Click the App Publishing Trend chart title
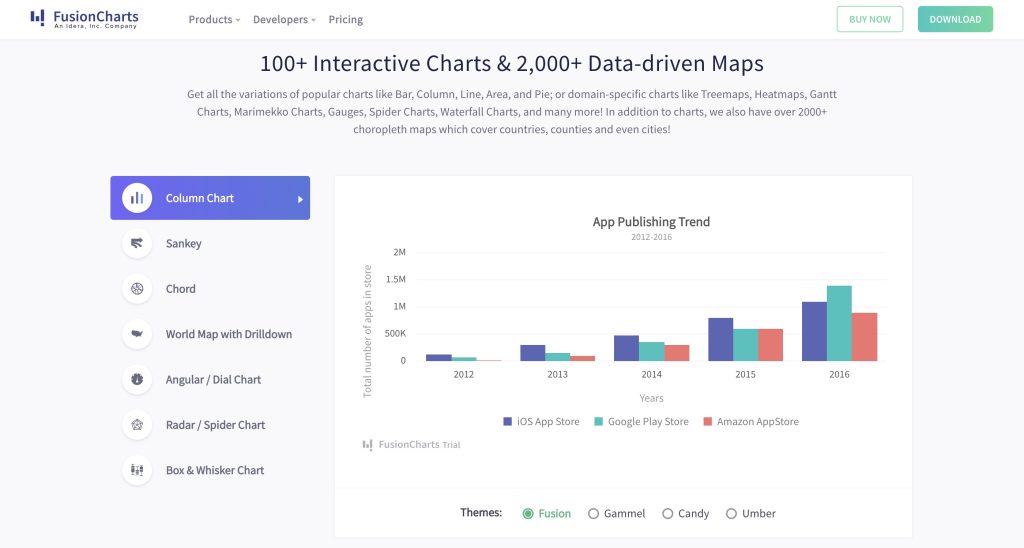1024x548 pixels. point(651,222)
